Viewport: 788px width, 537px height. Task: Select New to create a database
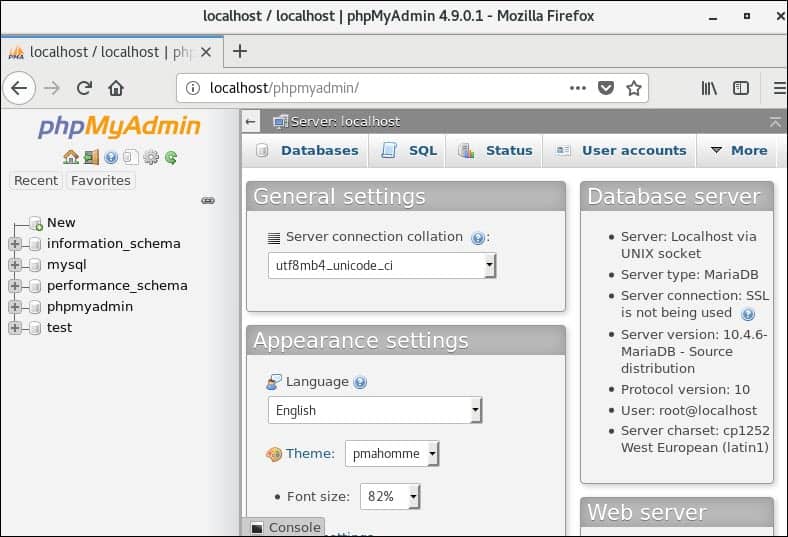click(x=61, y=223)
